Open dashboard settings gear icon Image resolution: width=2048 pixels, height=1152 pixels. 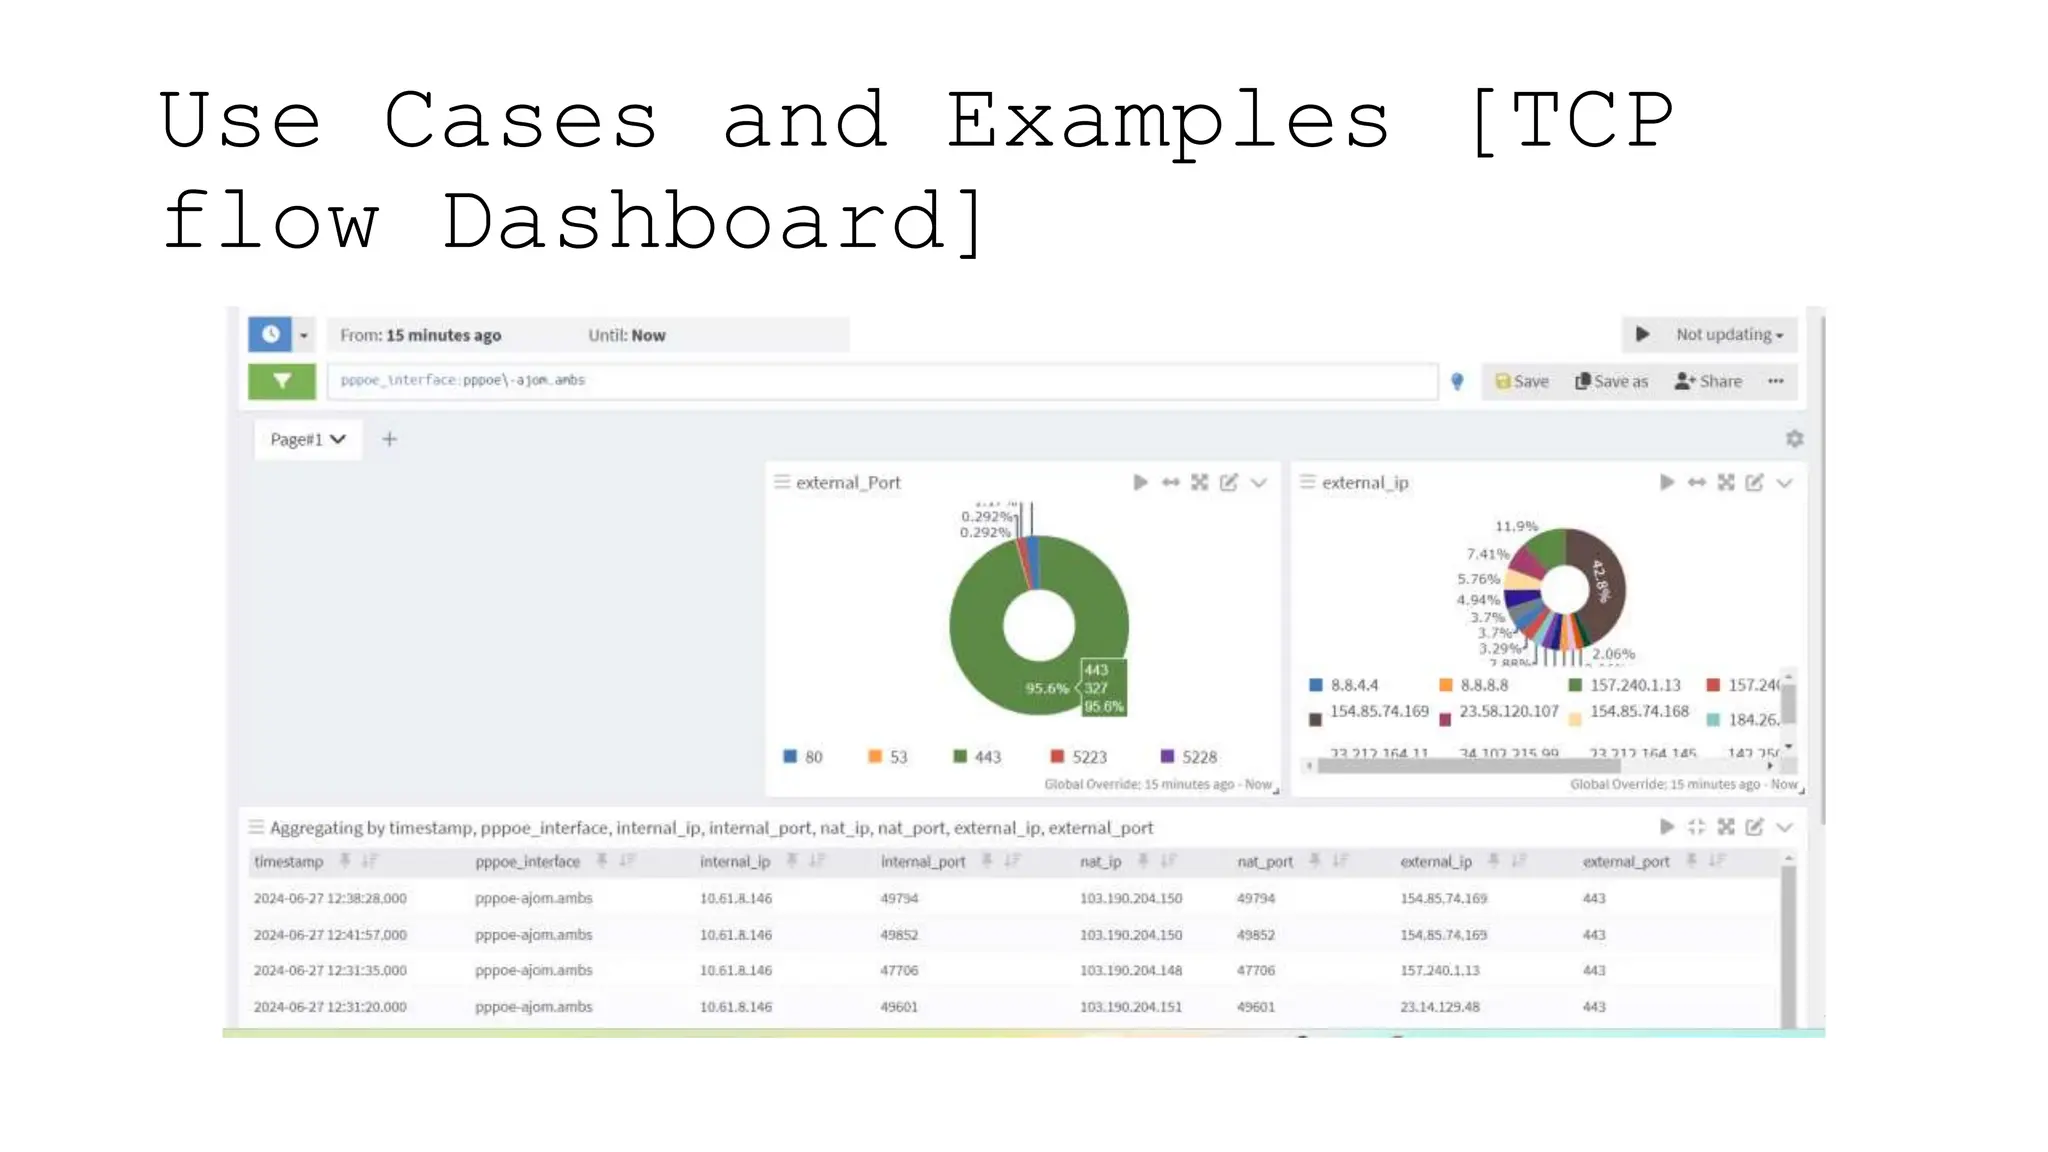pos(1794,439)
